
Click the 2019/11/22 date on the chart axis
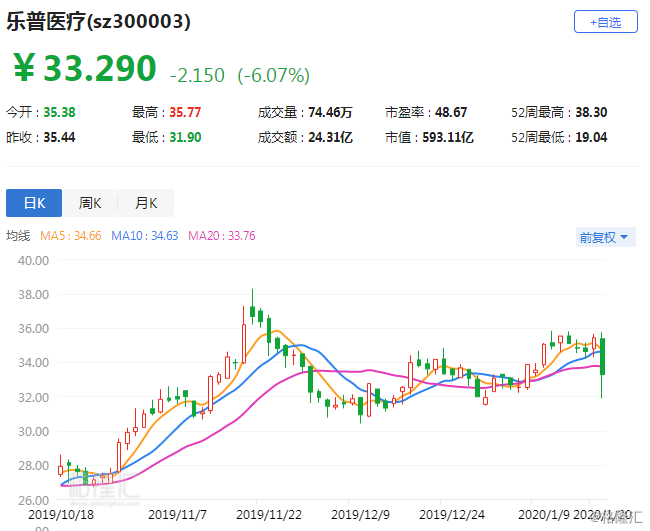269,515
